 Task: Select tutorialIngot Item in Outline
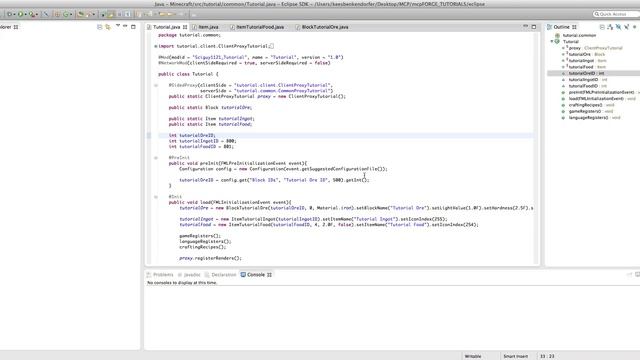(584, 60)
